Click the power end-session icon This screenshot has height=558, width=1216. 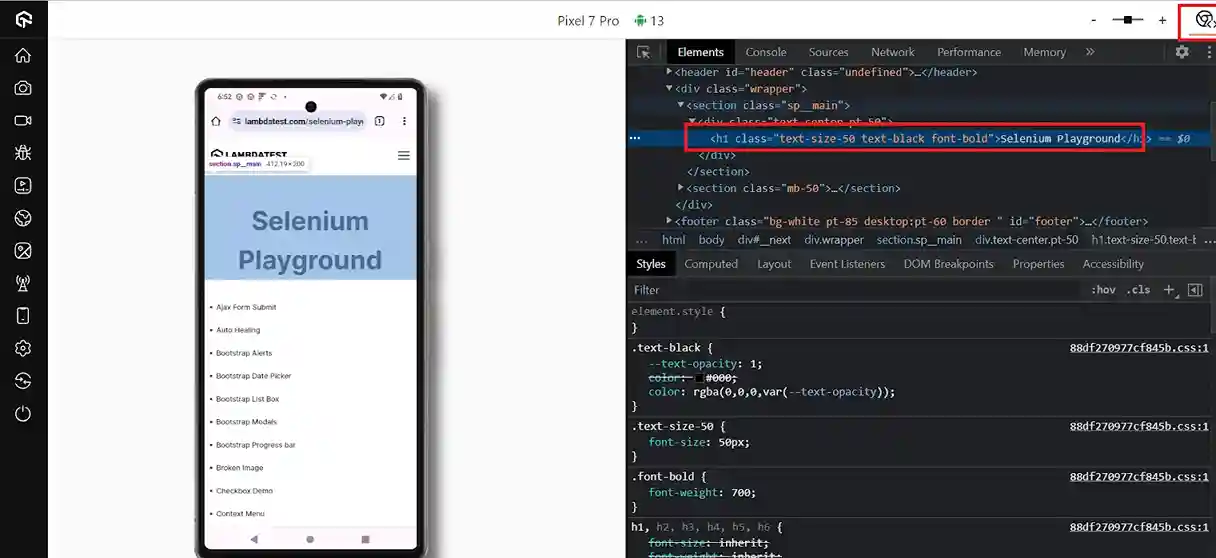pyautogui.click(x=23, y=414)
